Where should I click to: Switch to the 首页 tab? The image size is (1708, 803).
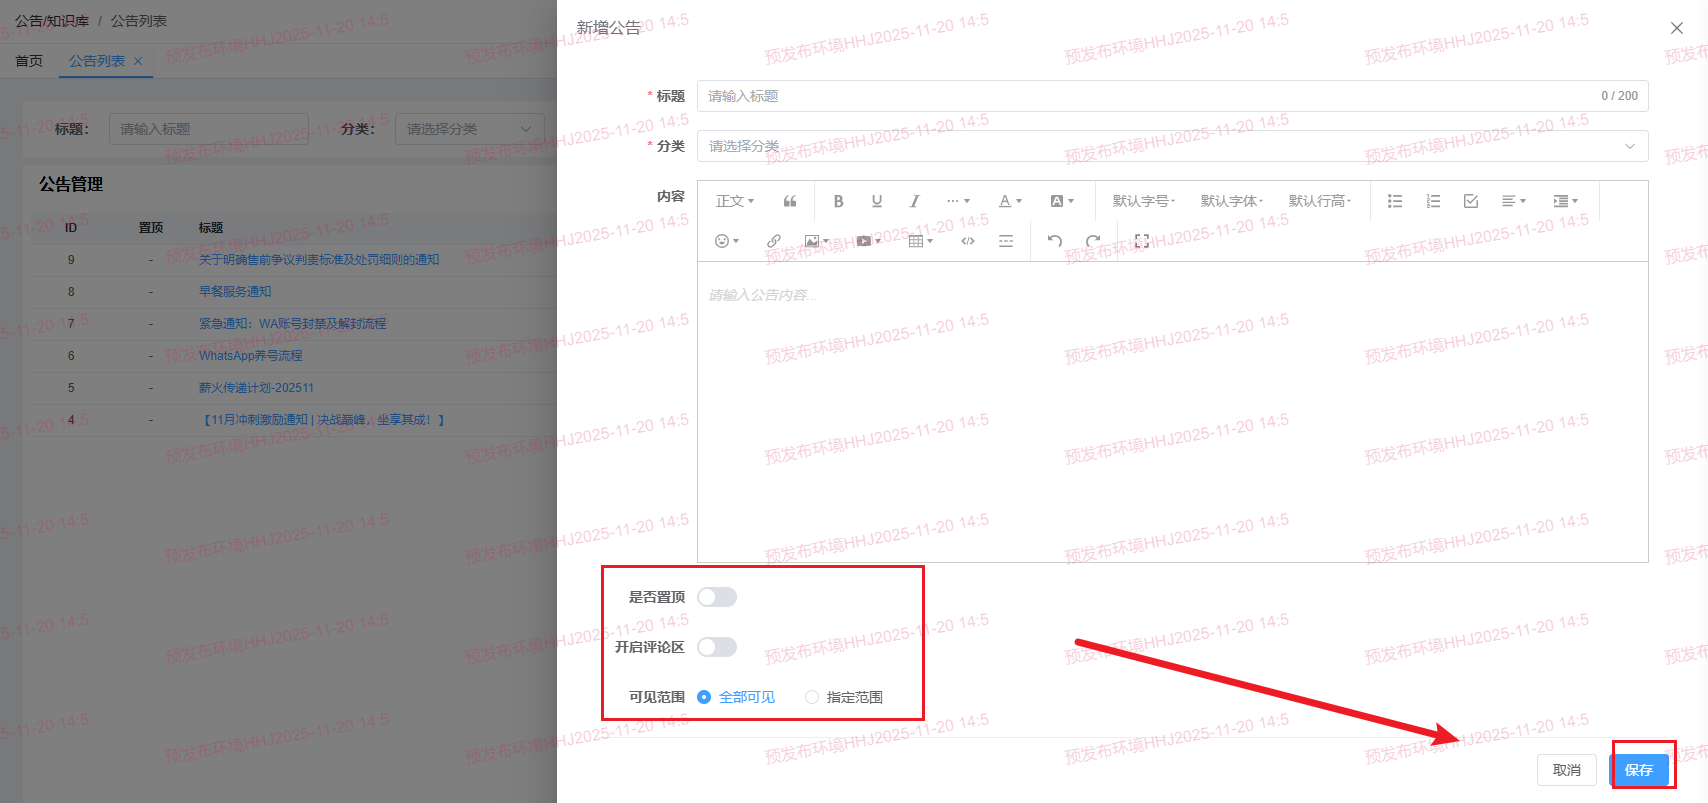click(x=29, y=61)
